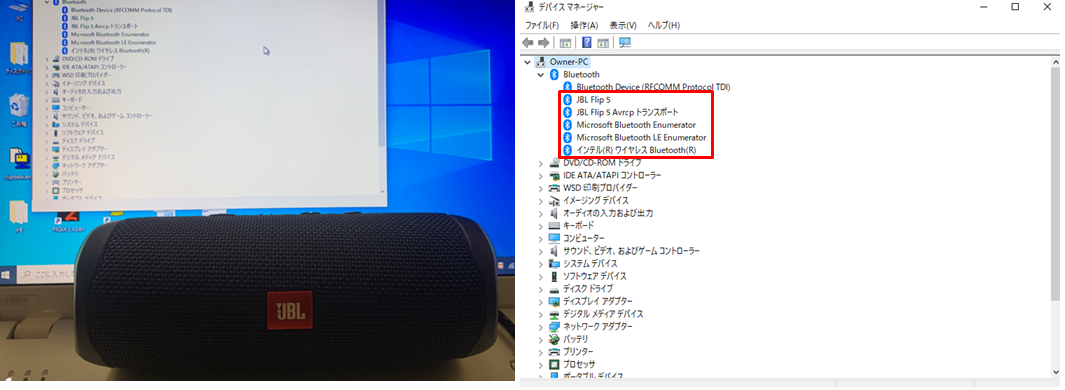Minimize the Device Manager window

pyautogui.click(x=984, y=7)
